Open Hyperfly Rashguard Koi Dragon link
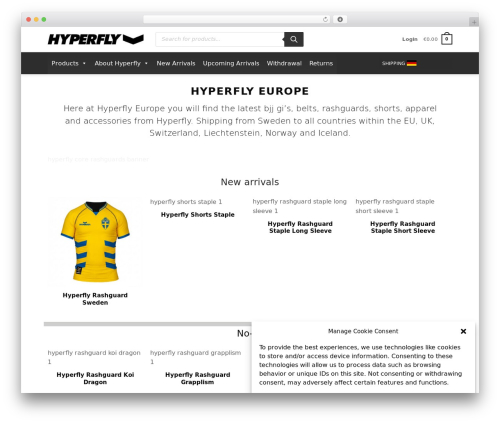 [x=95, y=378]
